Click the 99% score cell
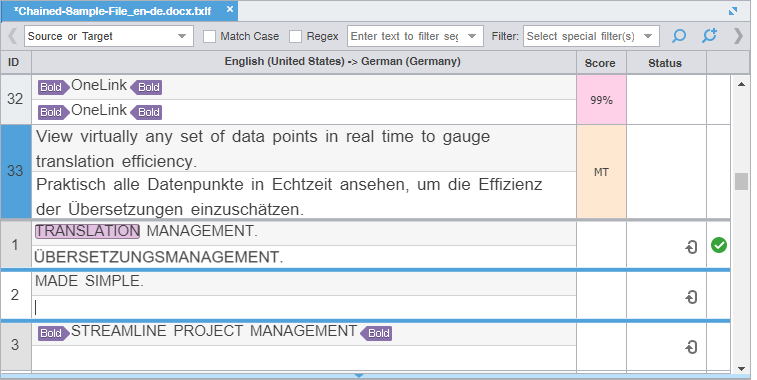The image size is (757, 380). click(x=602, y=100)
